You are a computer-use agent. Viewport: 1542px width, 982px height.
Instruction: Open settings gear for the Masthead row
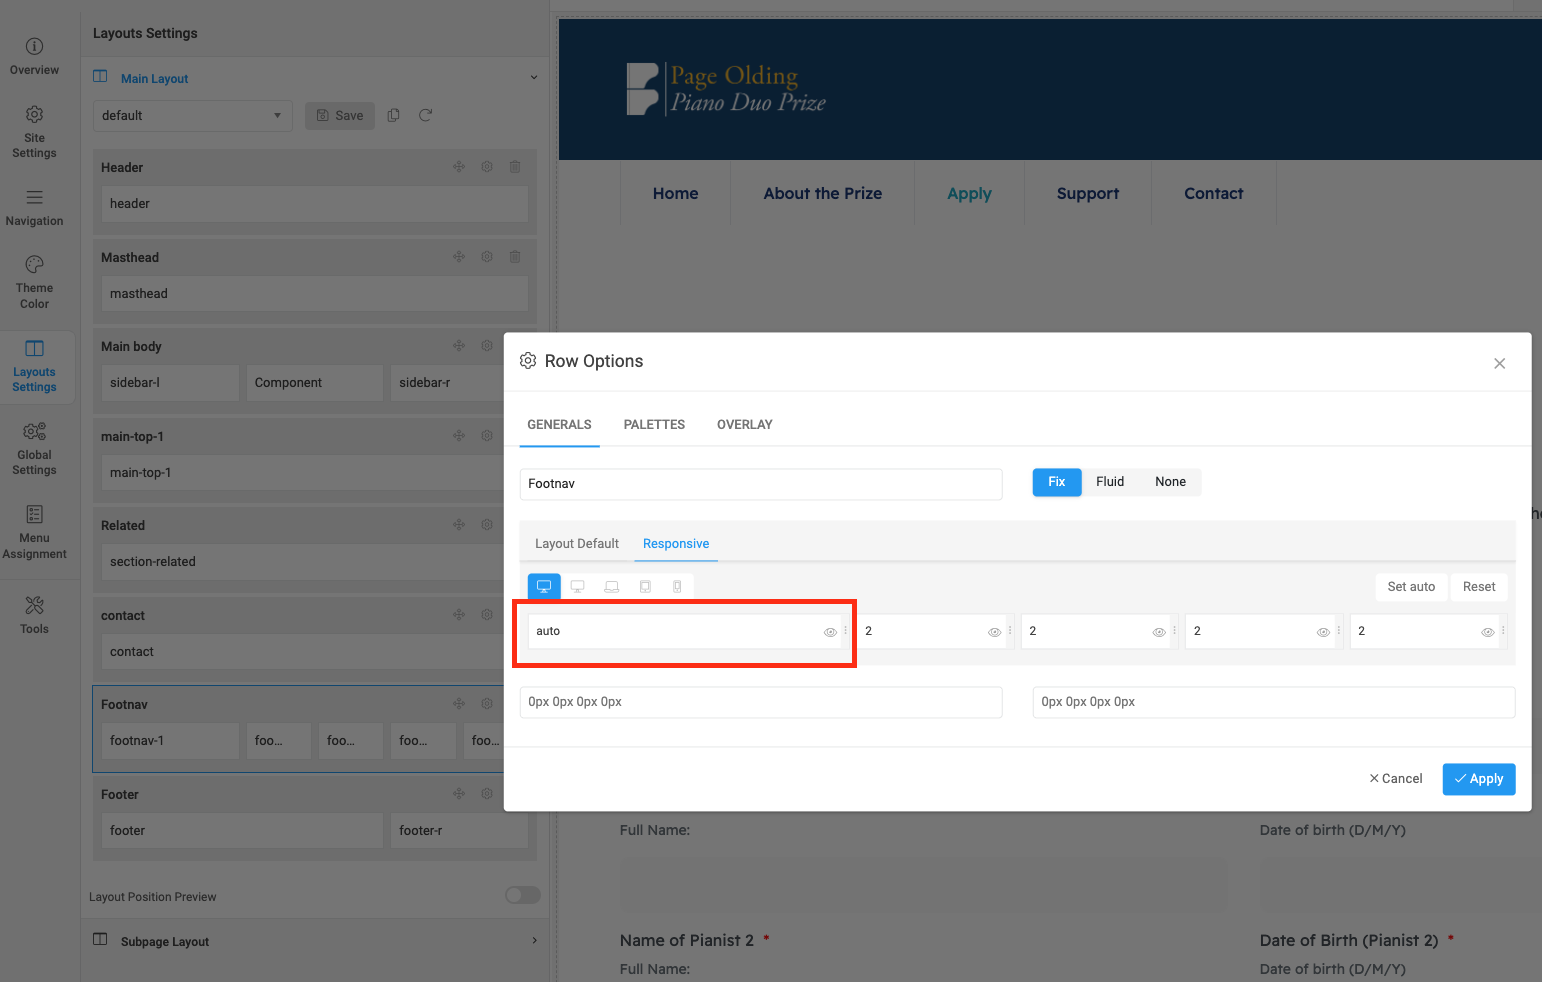487,257
